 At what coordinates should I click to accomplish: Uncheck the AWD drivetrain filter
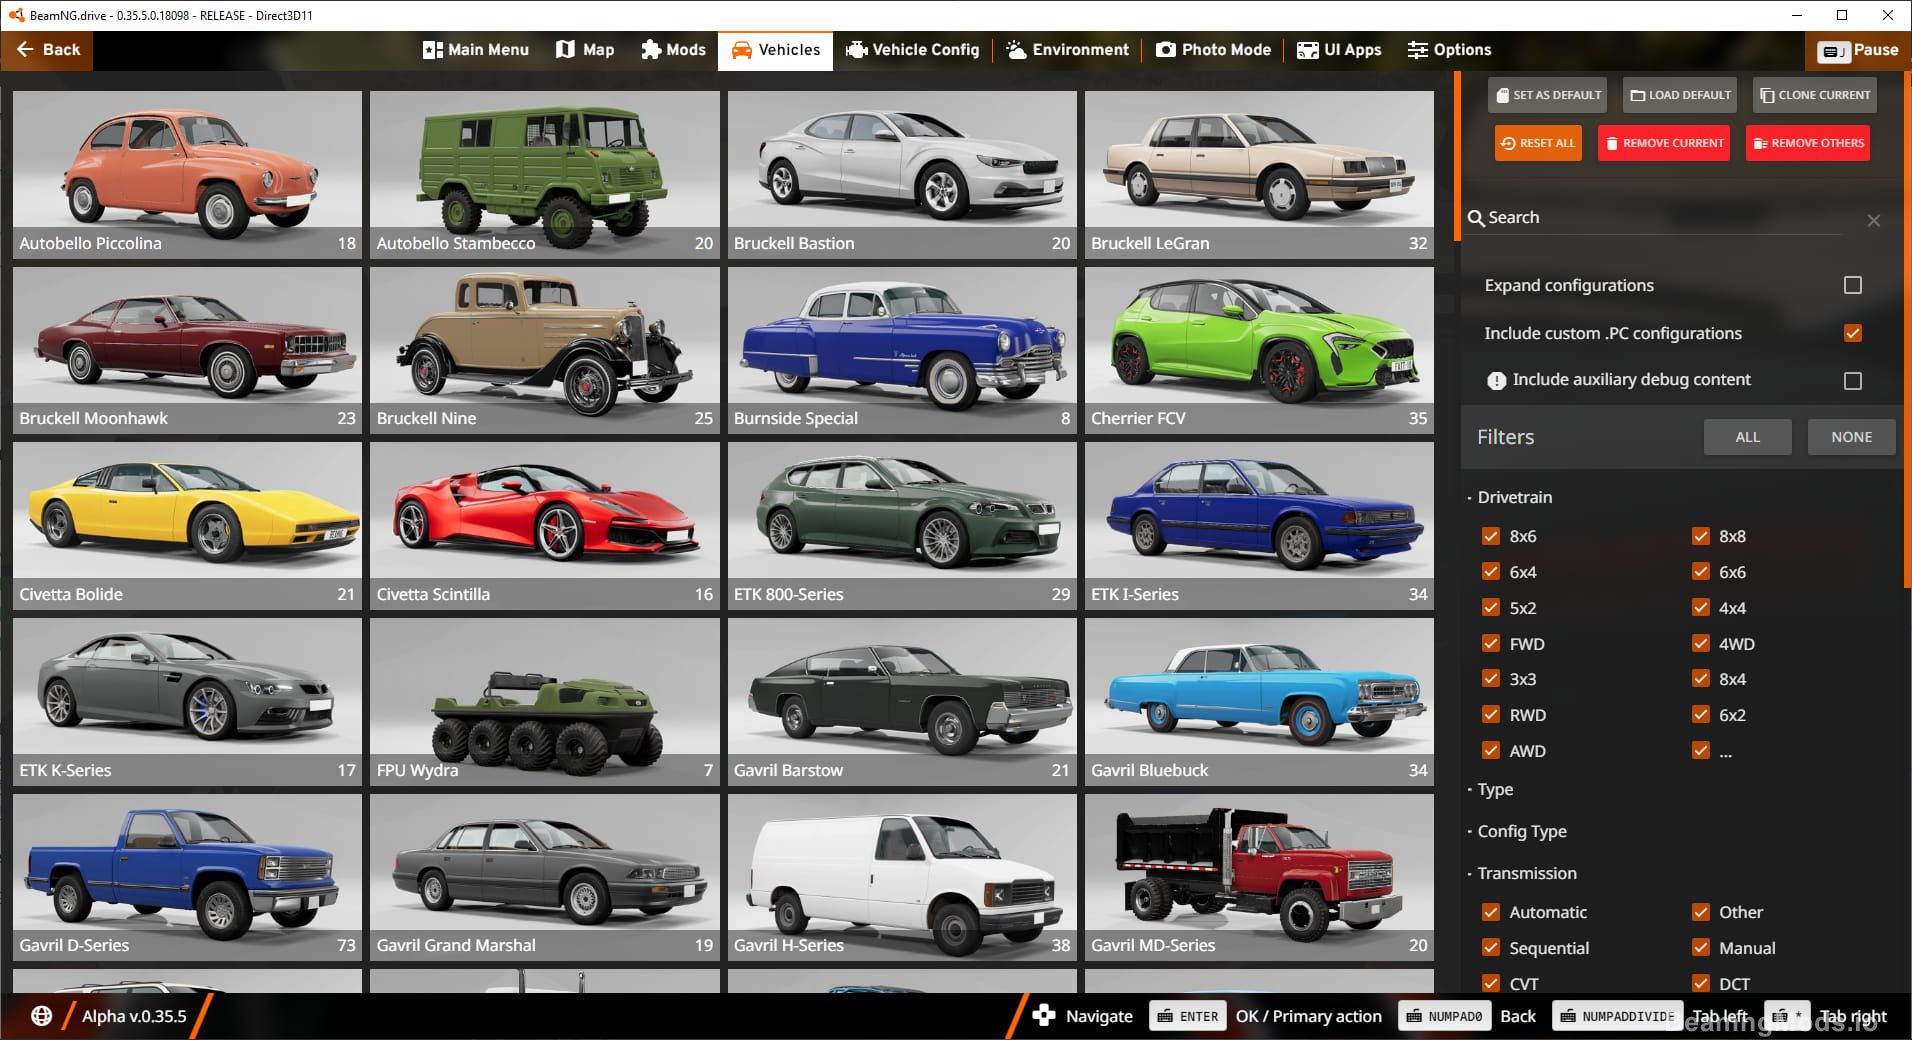tap(1491, 751)
